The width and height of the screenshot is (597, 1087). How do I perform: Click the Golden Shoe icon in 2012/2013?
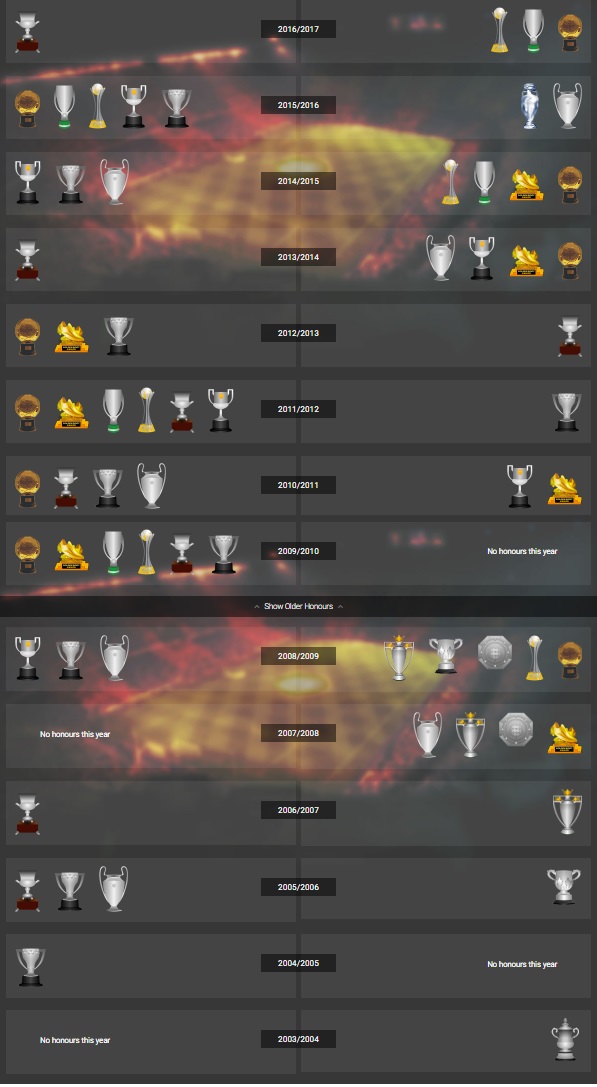coord(71,337)
